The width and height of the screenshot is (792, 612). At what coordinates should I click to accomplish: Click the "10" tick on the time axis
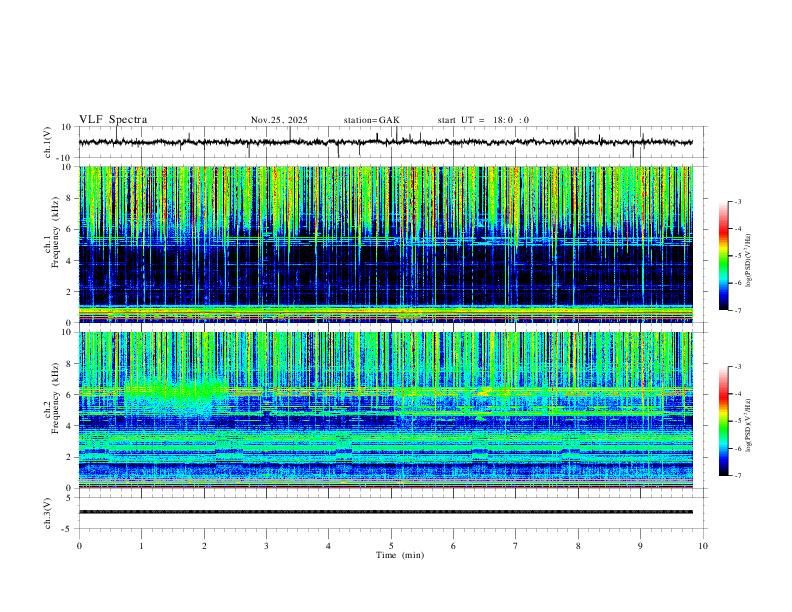pyautogui.click(x=703, y=546)
